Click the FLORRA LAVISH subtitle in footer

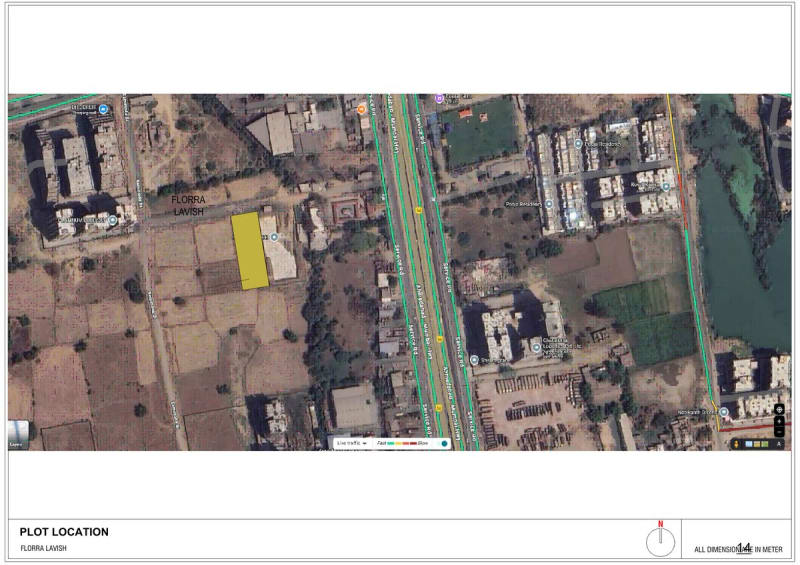(x=43, y=548)
